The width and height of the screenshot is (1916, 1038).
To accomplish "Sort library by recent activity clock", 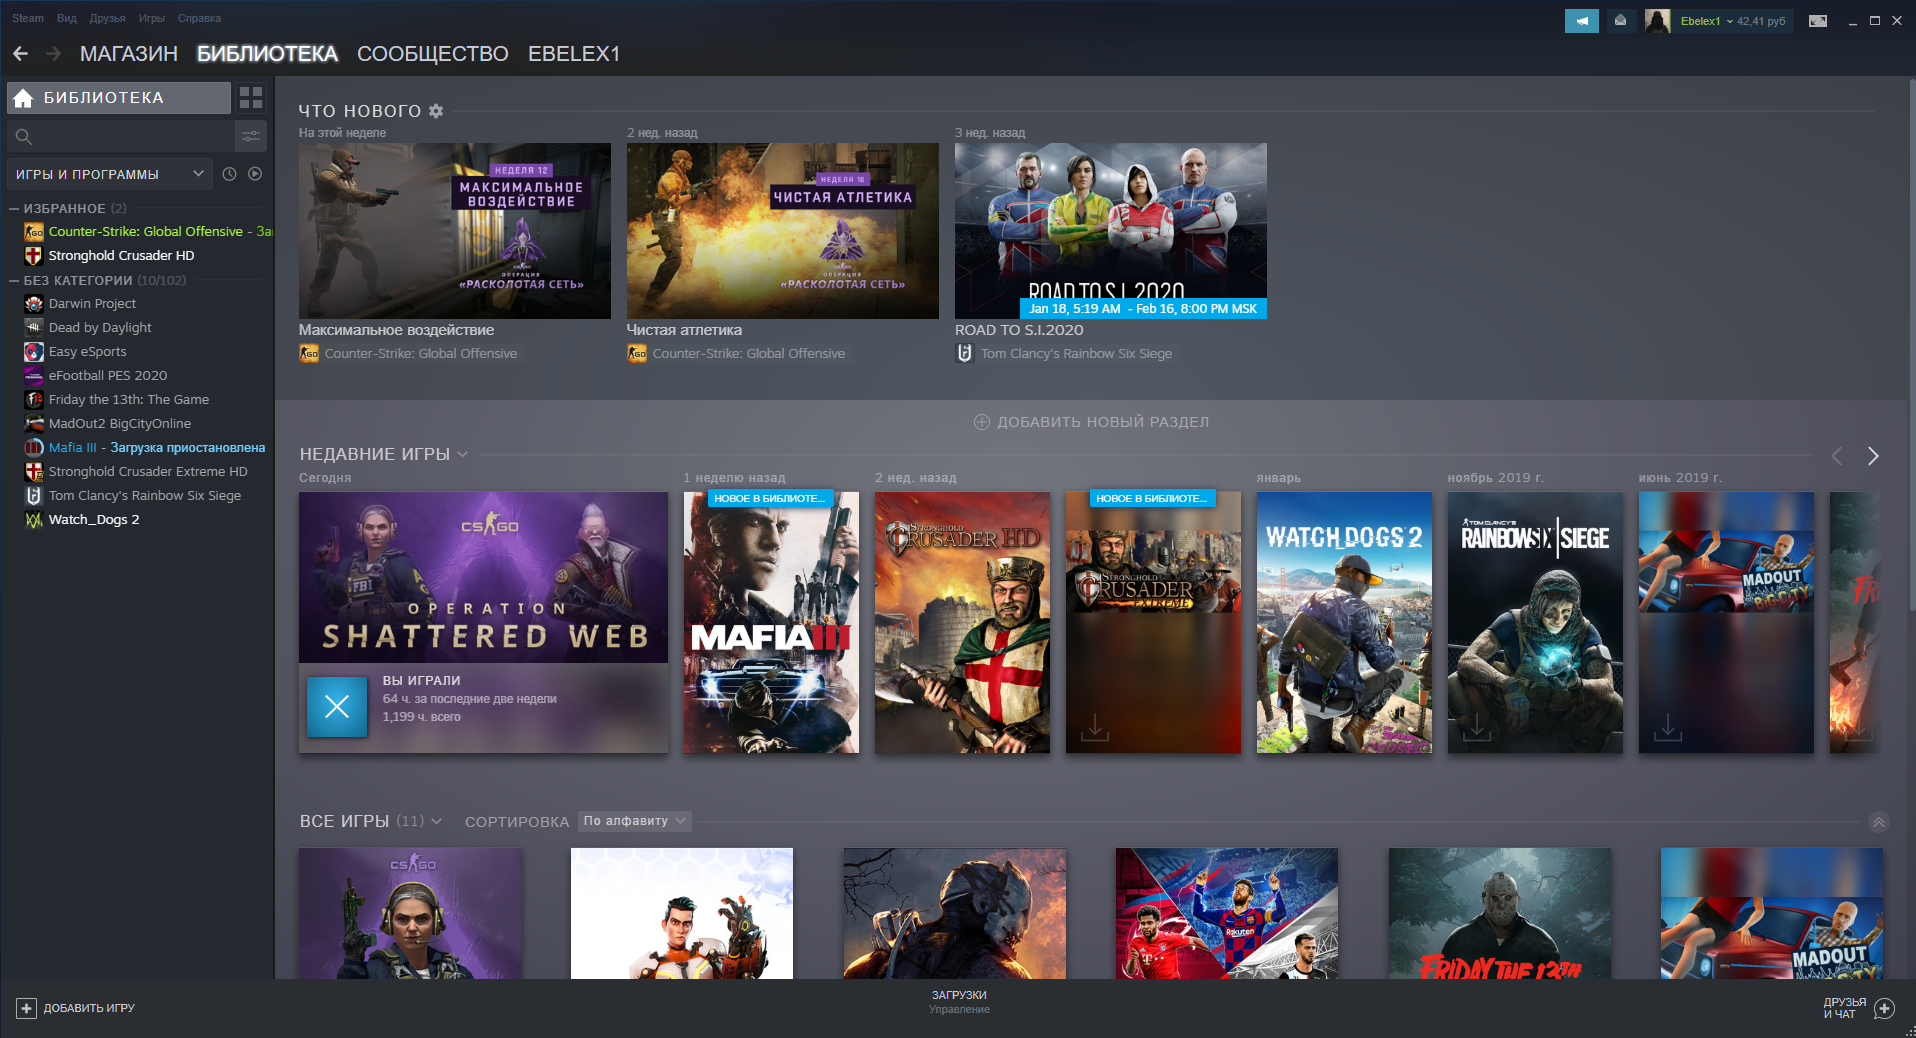I will coord(229,174).
